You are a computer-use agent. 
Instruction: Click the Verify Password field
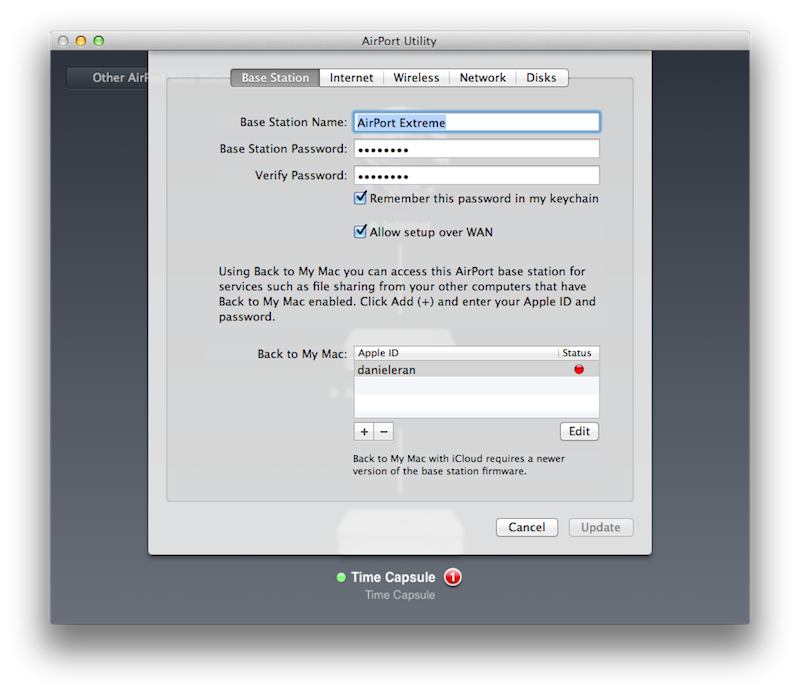click(x=477, y=176)
